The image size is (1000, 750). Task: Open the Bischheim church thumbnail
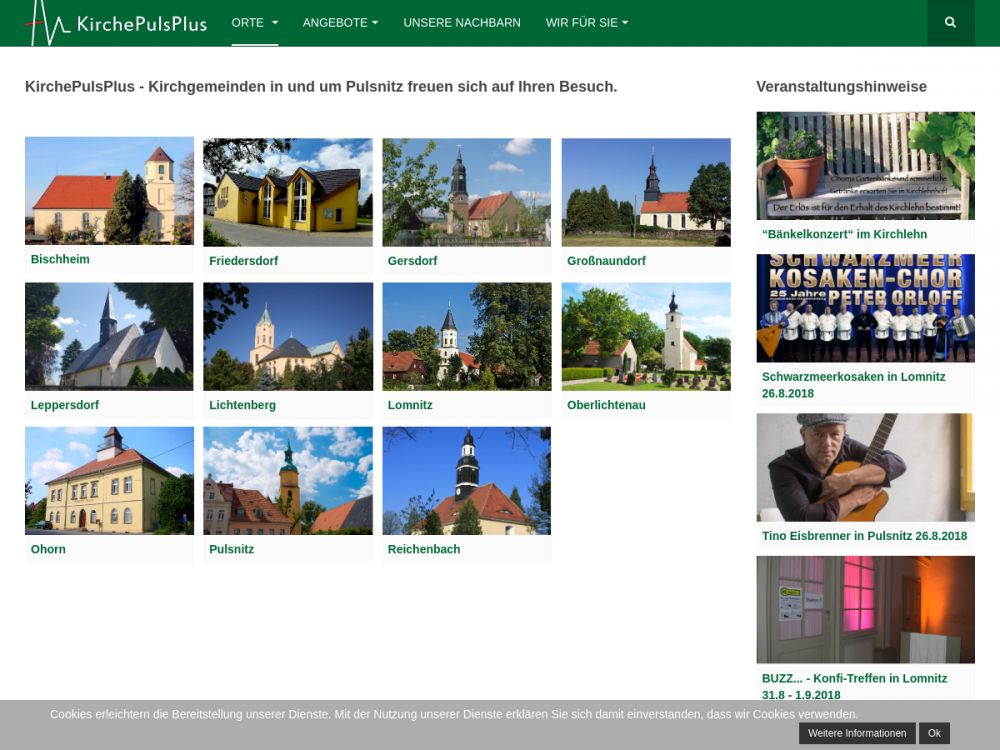pos(109,190)
